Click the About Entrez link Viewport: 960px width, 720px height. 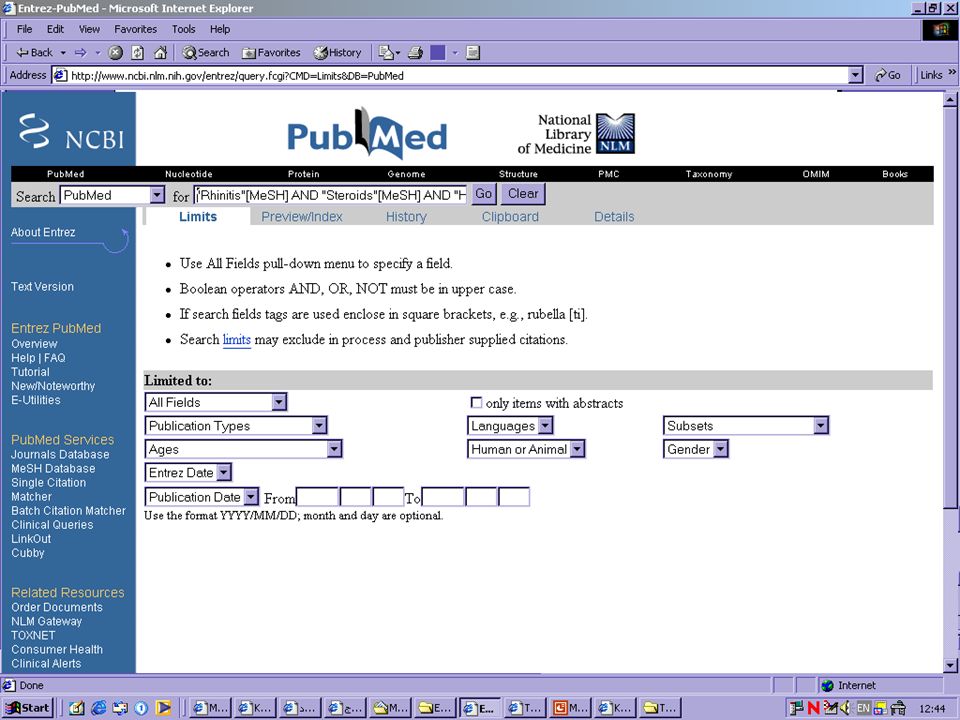[43, 232]
